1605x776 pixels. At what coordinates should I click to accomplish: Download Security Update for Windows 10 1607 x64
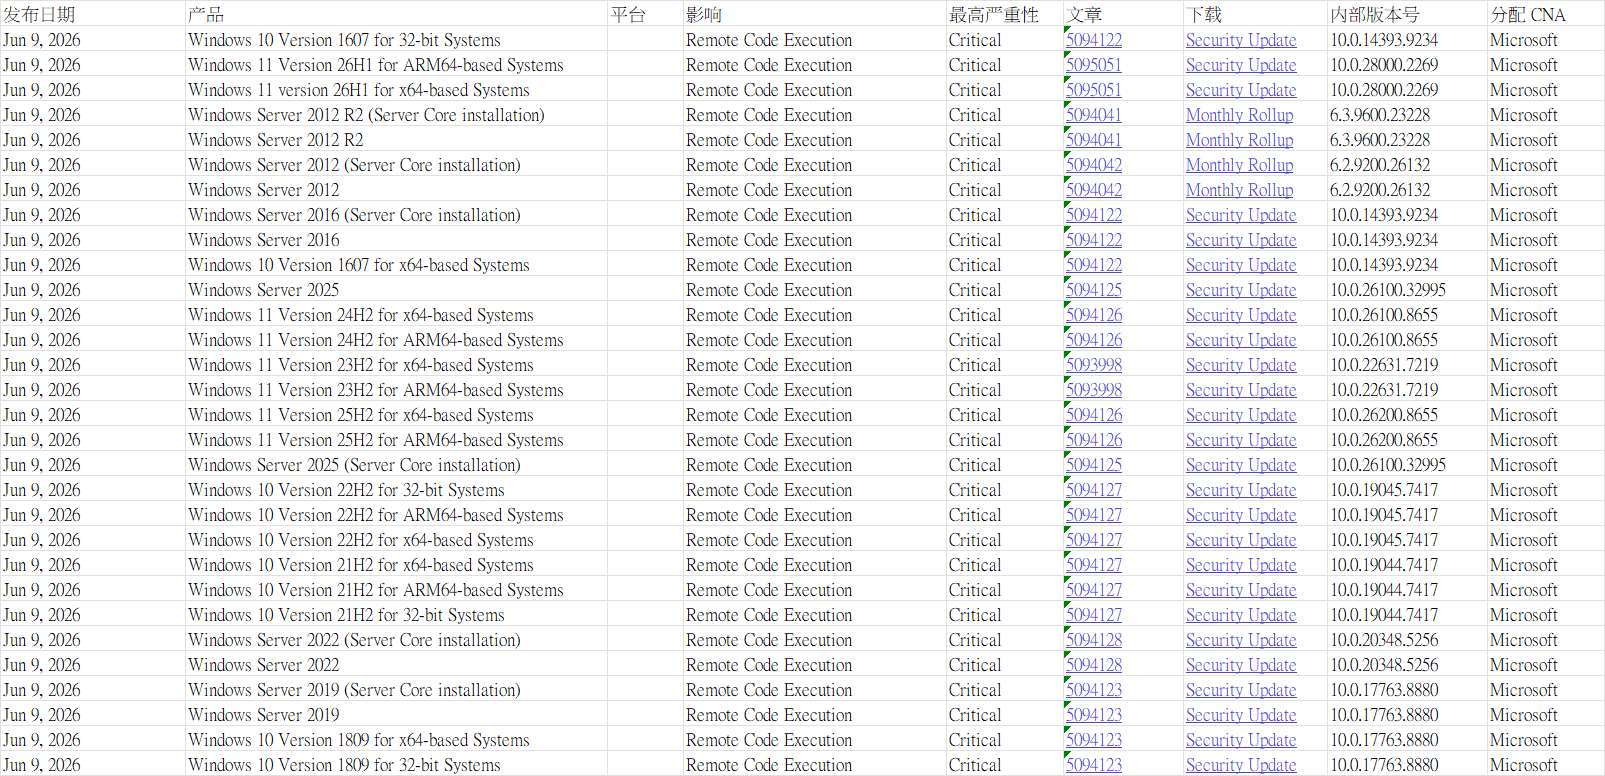[1241, 265]
